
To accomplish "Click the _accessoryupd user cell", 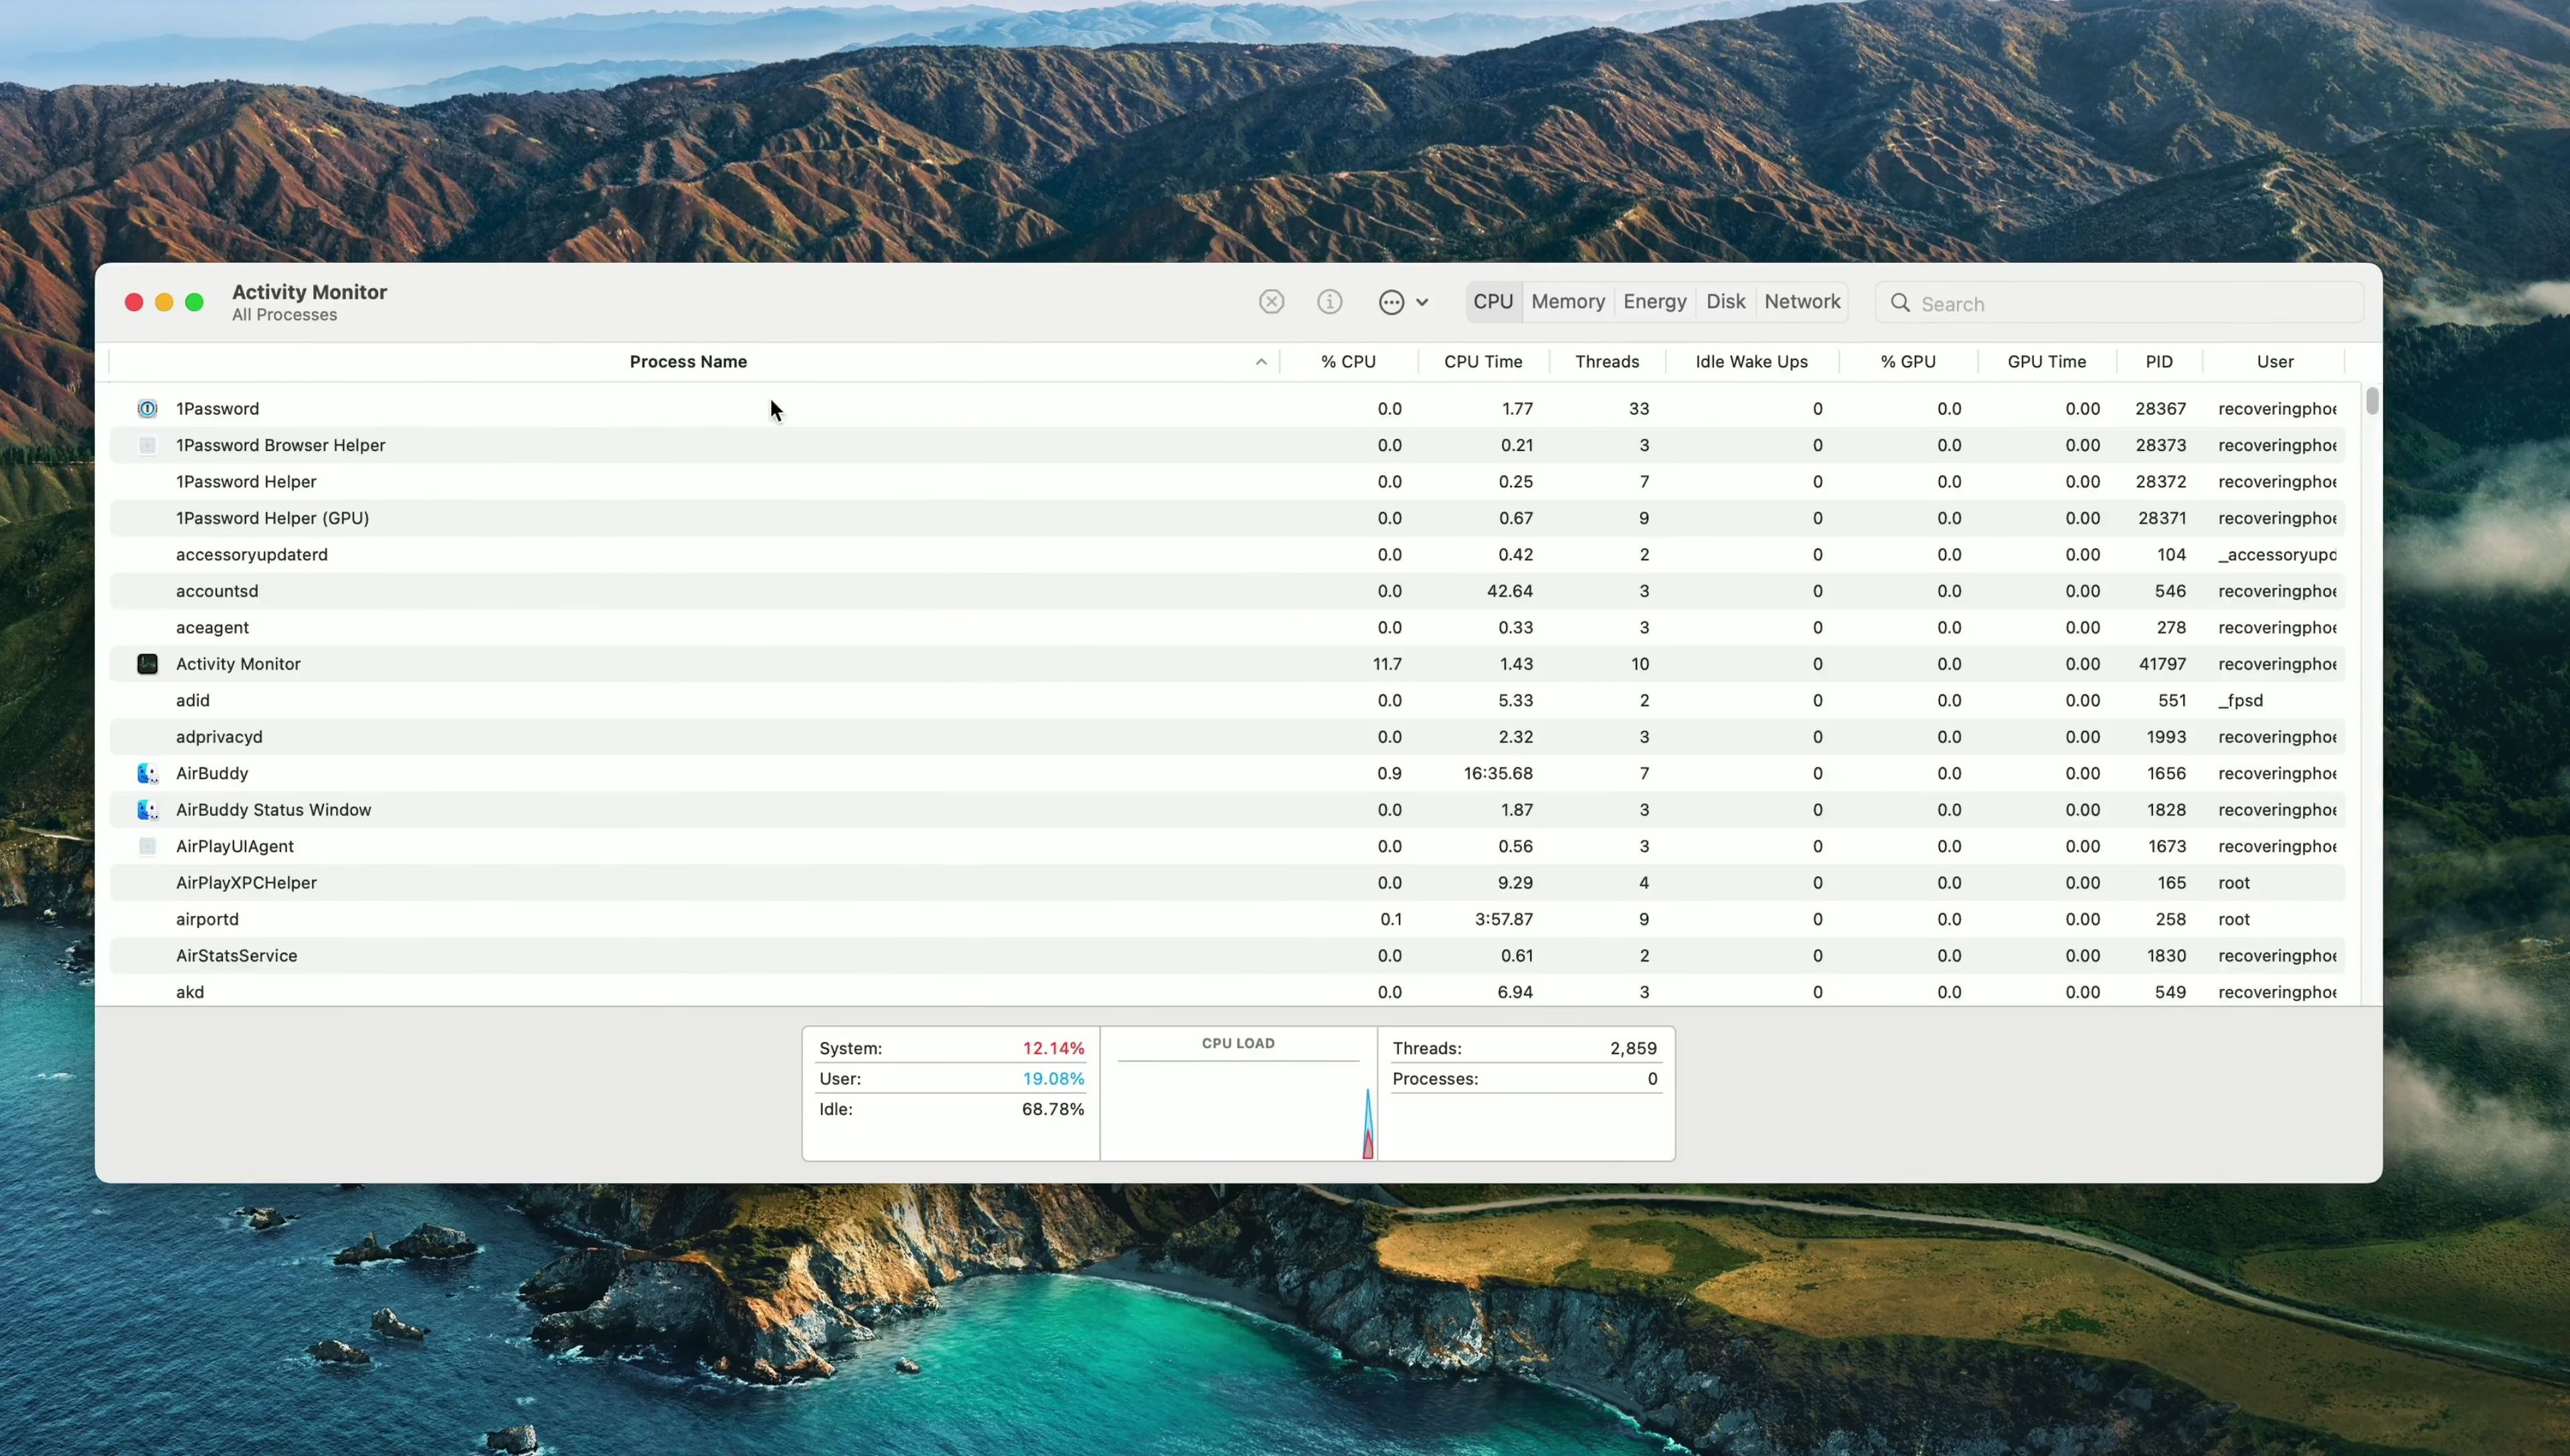I will (x=2277, y=554).
